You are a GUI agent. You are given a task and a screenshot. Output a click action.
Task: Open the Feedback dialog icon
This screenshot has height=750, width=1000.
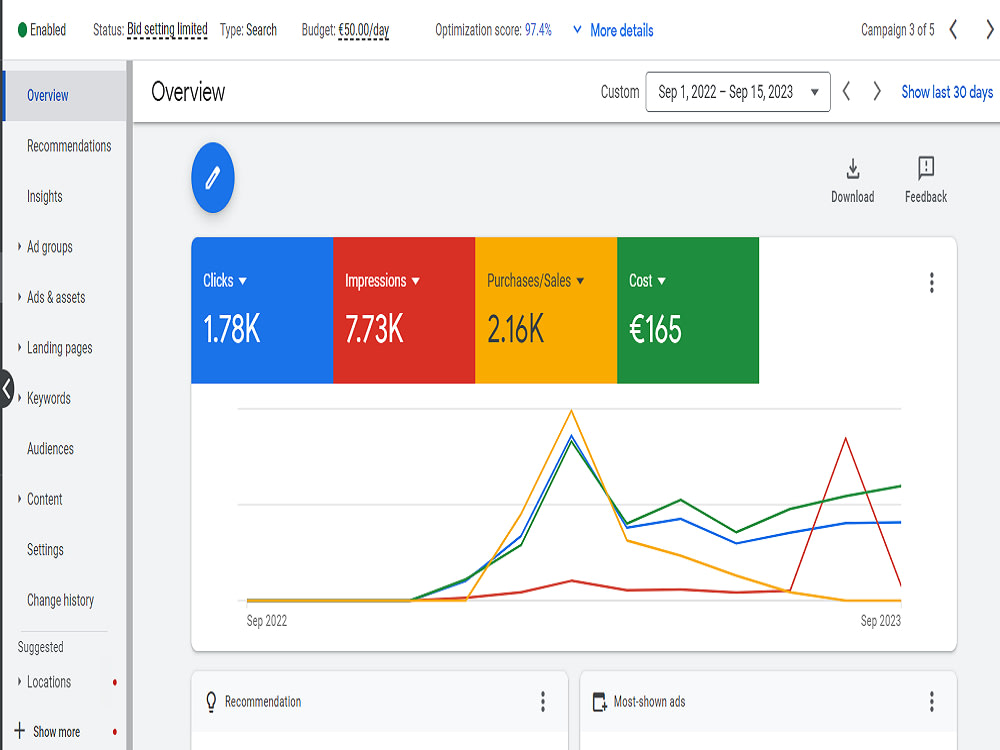click(925, 168)
